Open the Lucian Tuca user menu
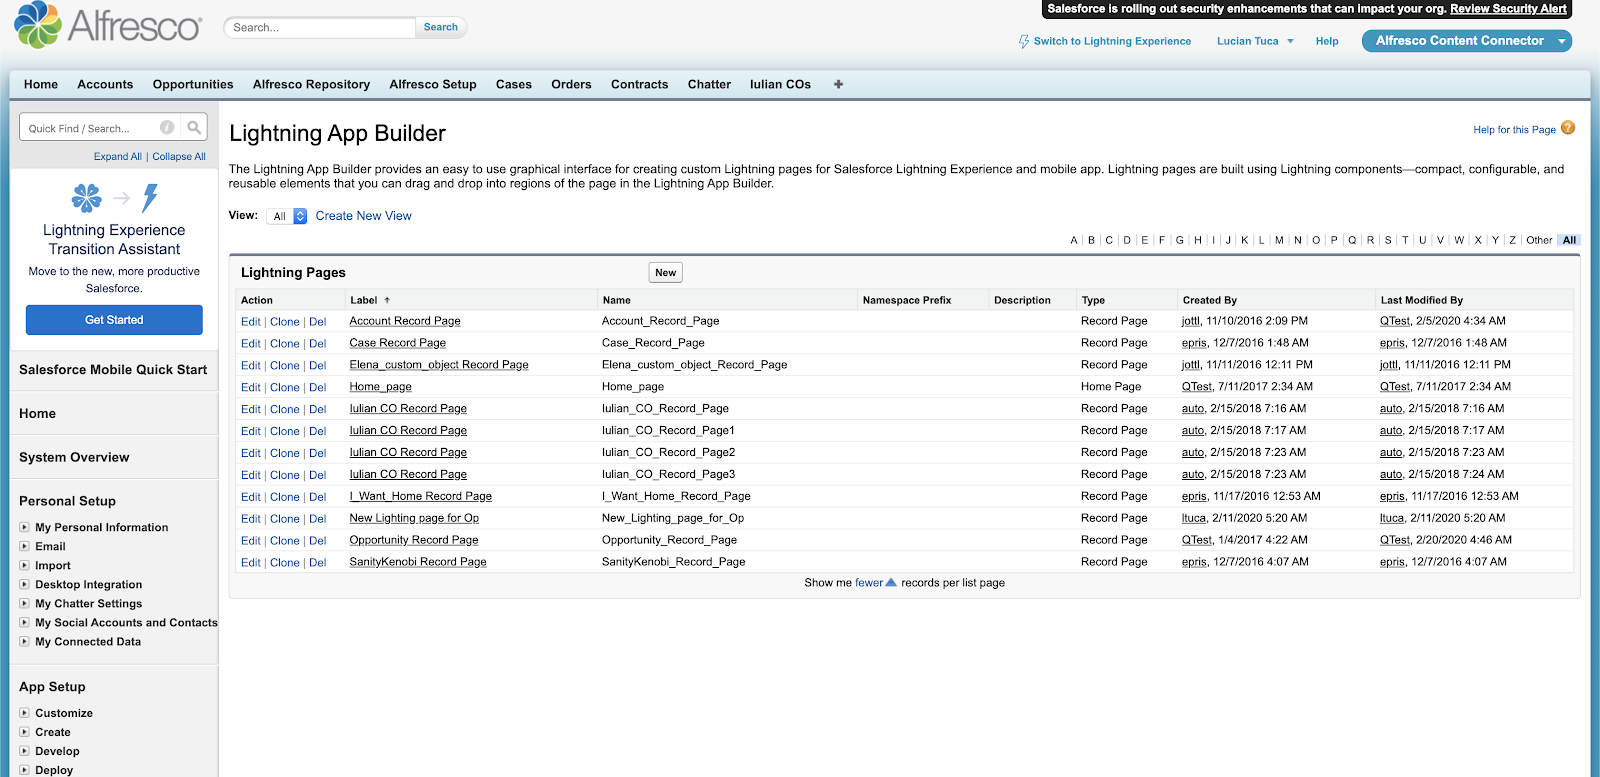Viewport: 1600px width, 777px height. point(1255,41)
